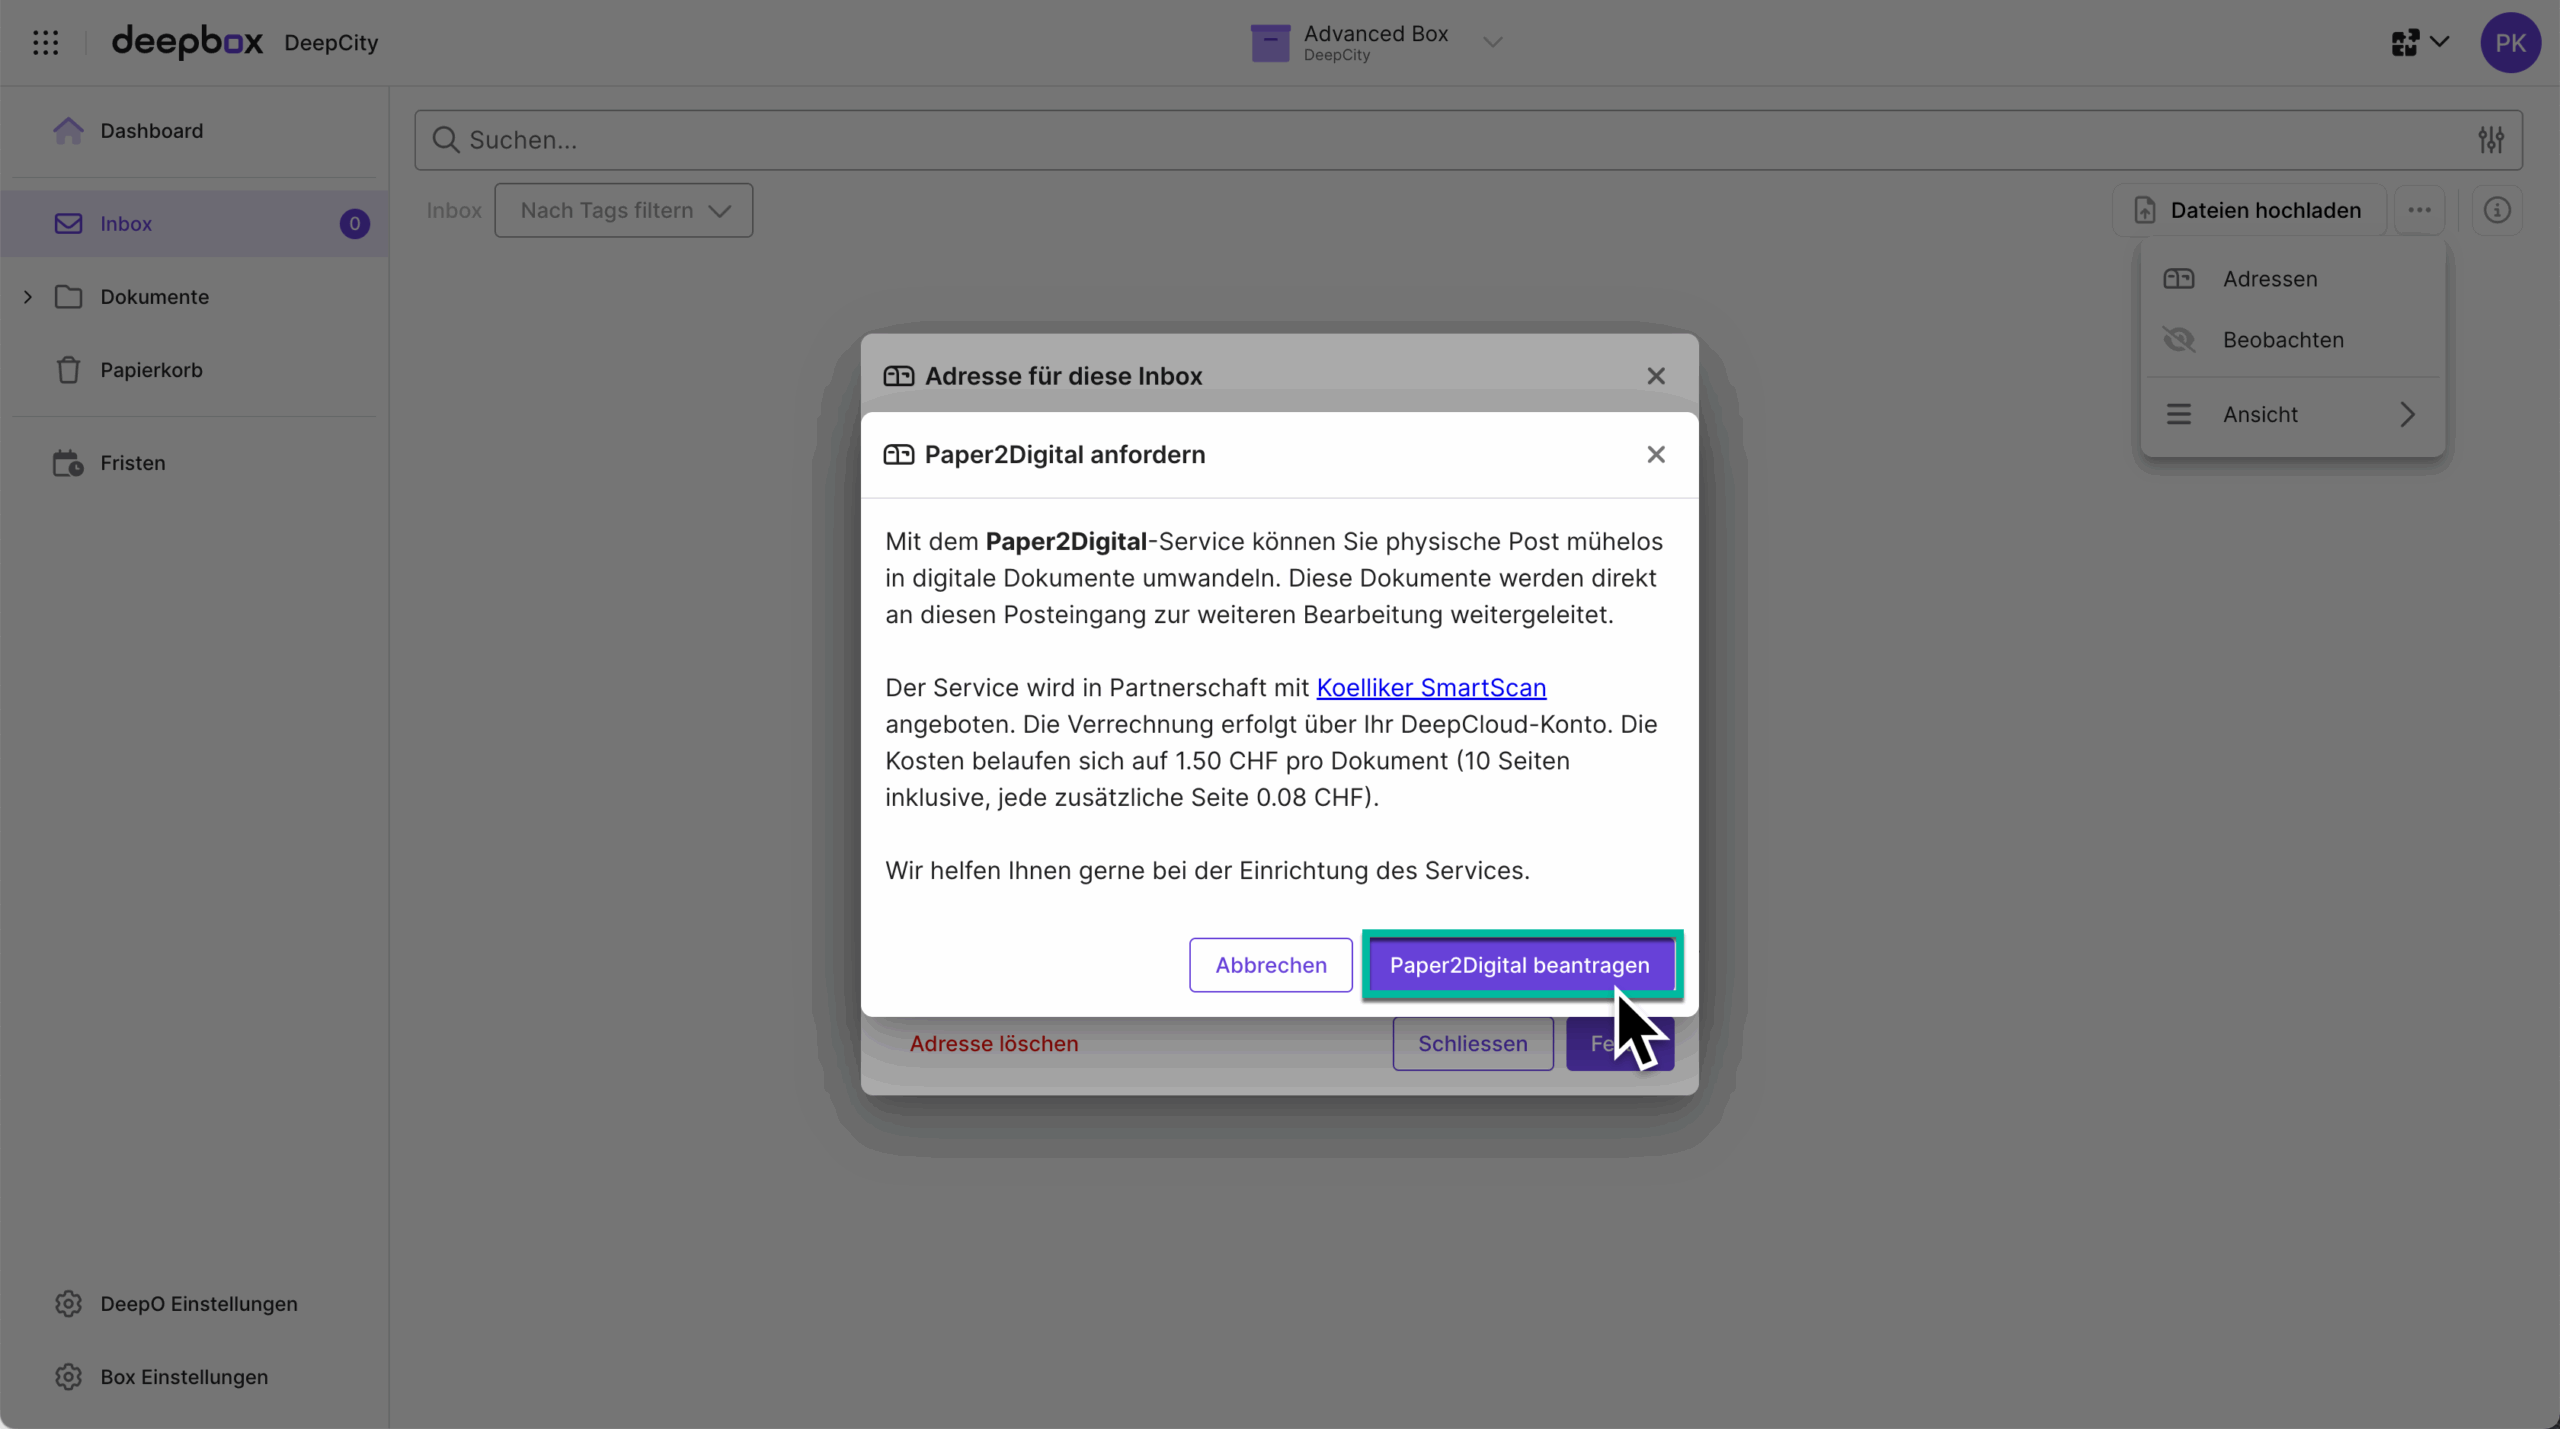Open the PK user avatar menu
Viewport: 2560px width, 1429px height.
(x=2510, y=43)
